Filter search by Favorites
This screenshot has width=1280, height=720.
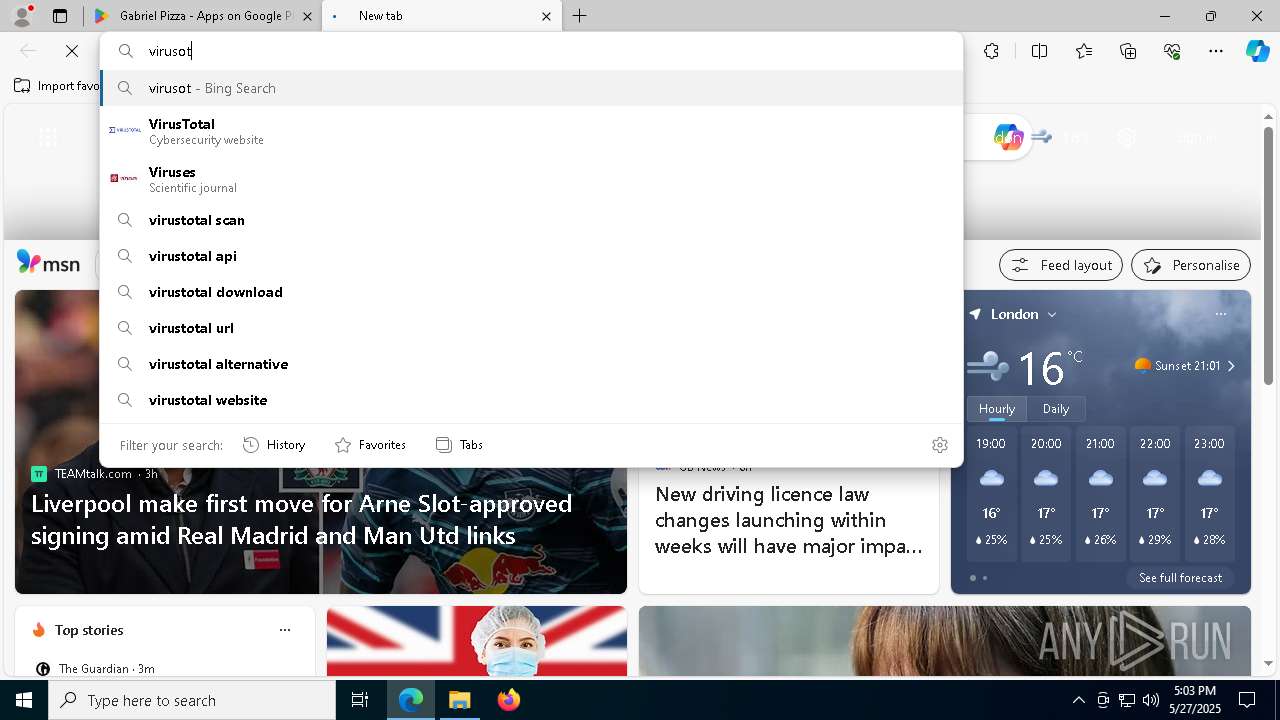(x=370, y=445)
